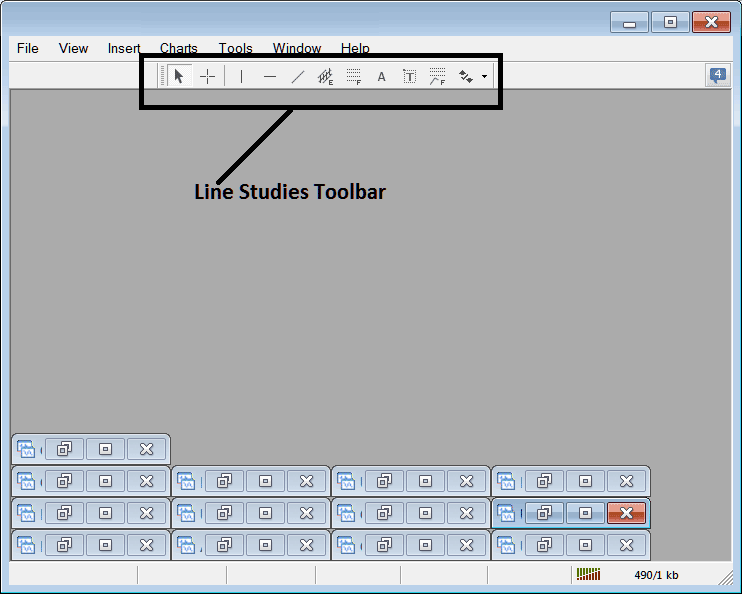The width and height of the screenshot is (742, 594).
Task: Select the diagonal Trendline tool
Action: click(297, 76)
